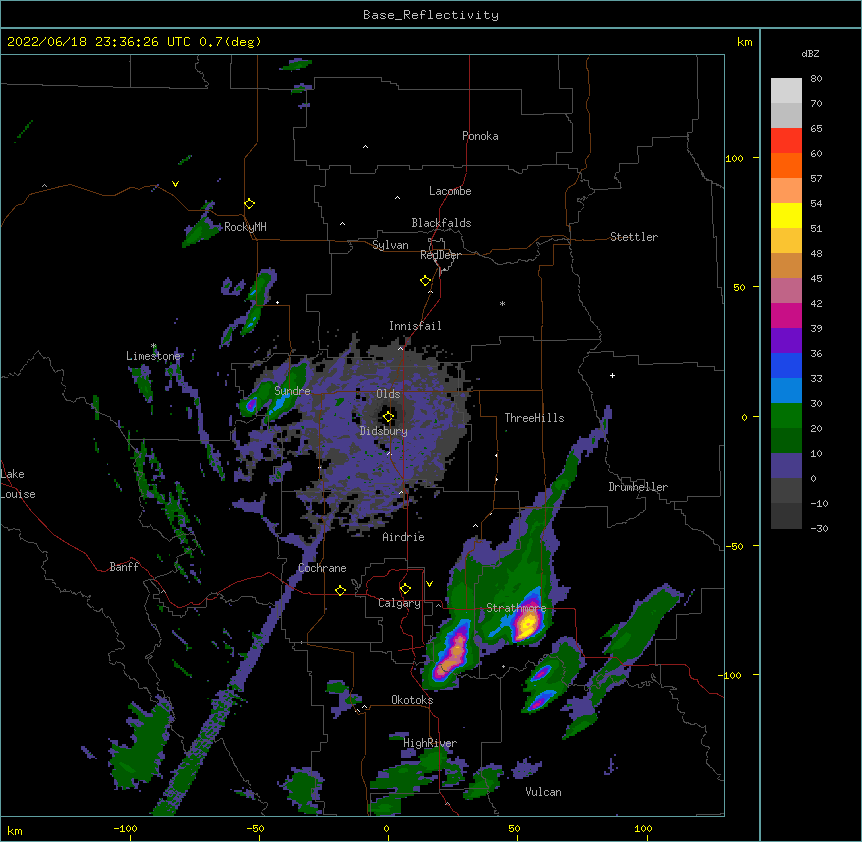Click the intense yellow storm core over Strathmore
Screen dimensions: 862x842
pyautogui.click(x=528, y=624)
